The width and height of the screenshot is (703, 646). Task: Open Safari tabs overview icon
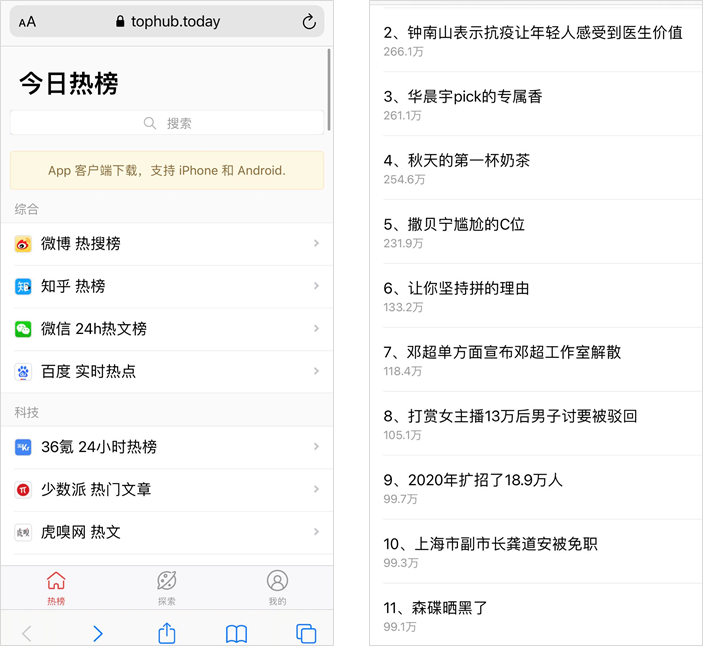306,633
